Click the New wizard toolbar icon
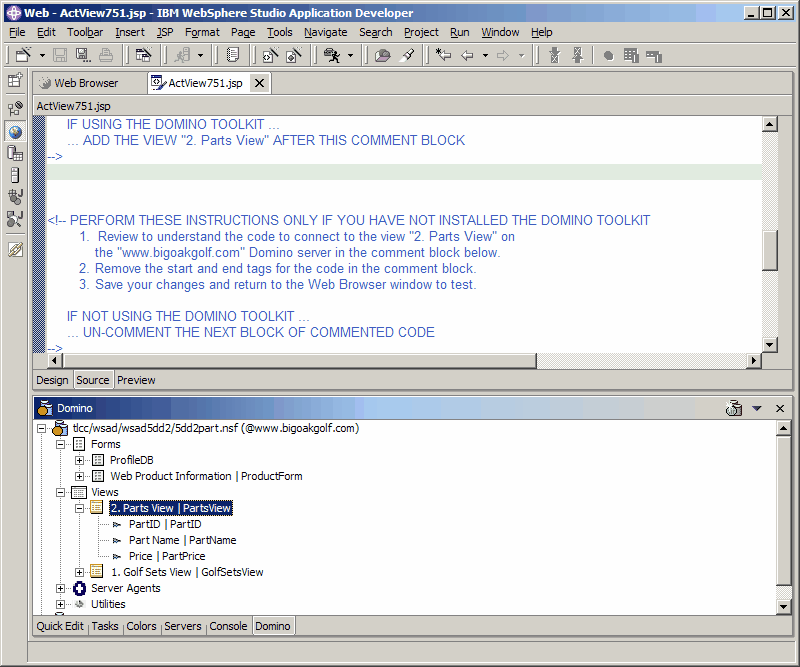 23,55
